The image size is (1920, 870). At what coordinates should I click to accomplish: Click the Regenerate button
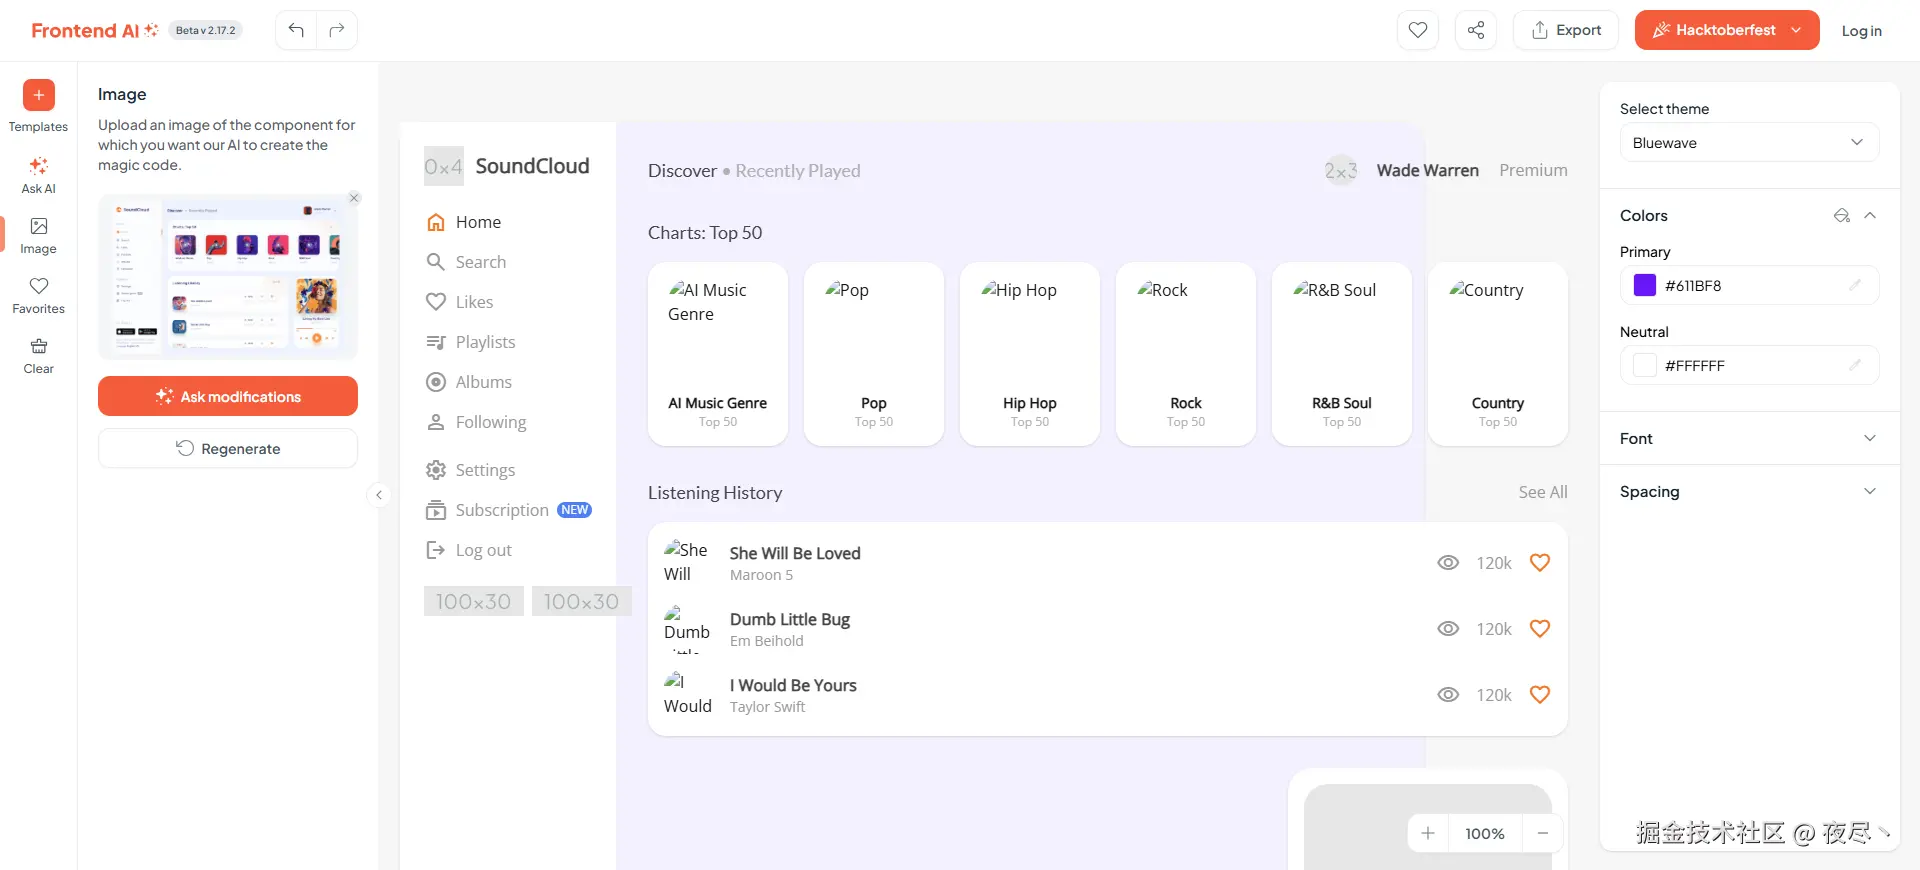228,448
